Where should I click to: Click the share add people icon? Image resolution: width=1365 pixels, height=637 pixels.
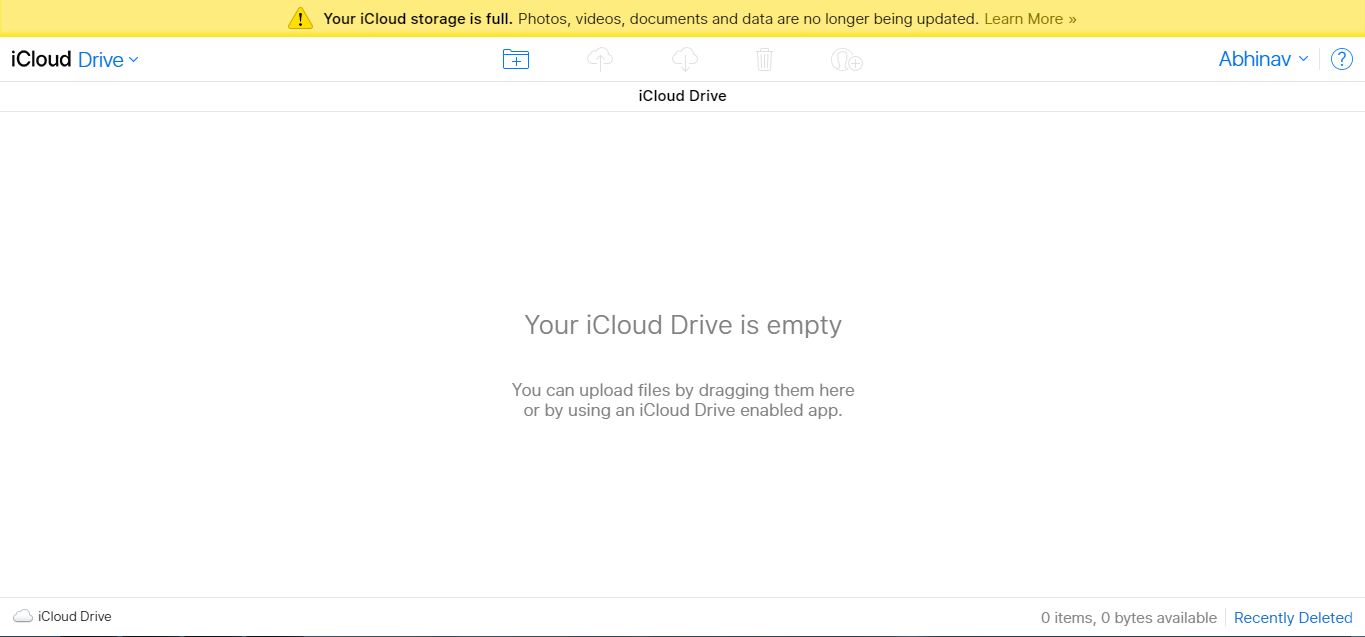coord(847,60)
